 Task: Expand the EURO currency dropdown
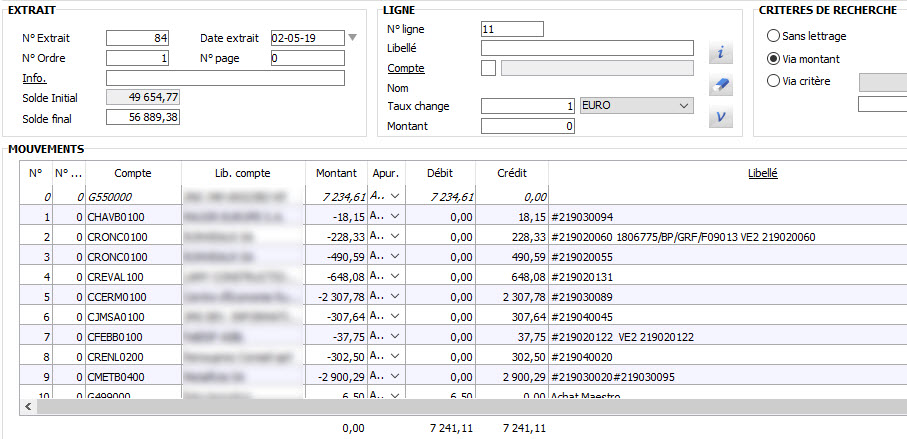(684, 106)
